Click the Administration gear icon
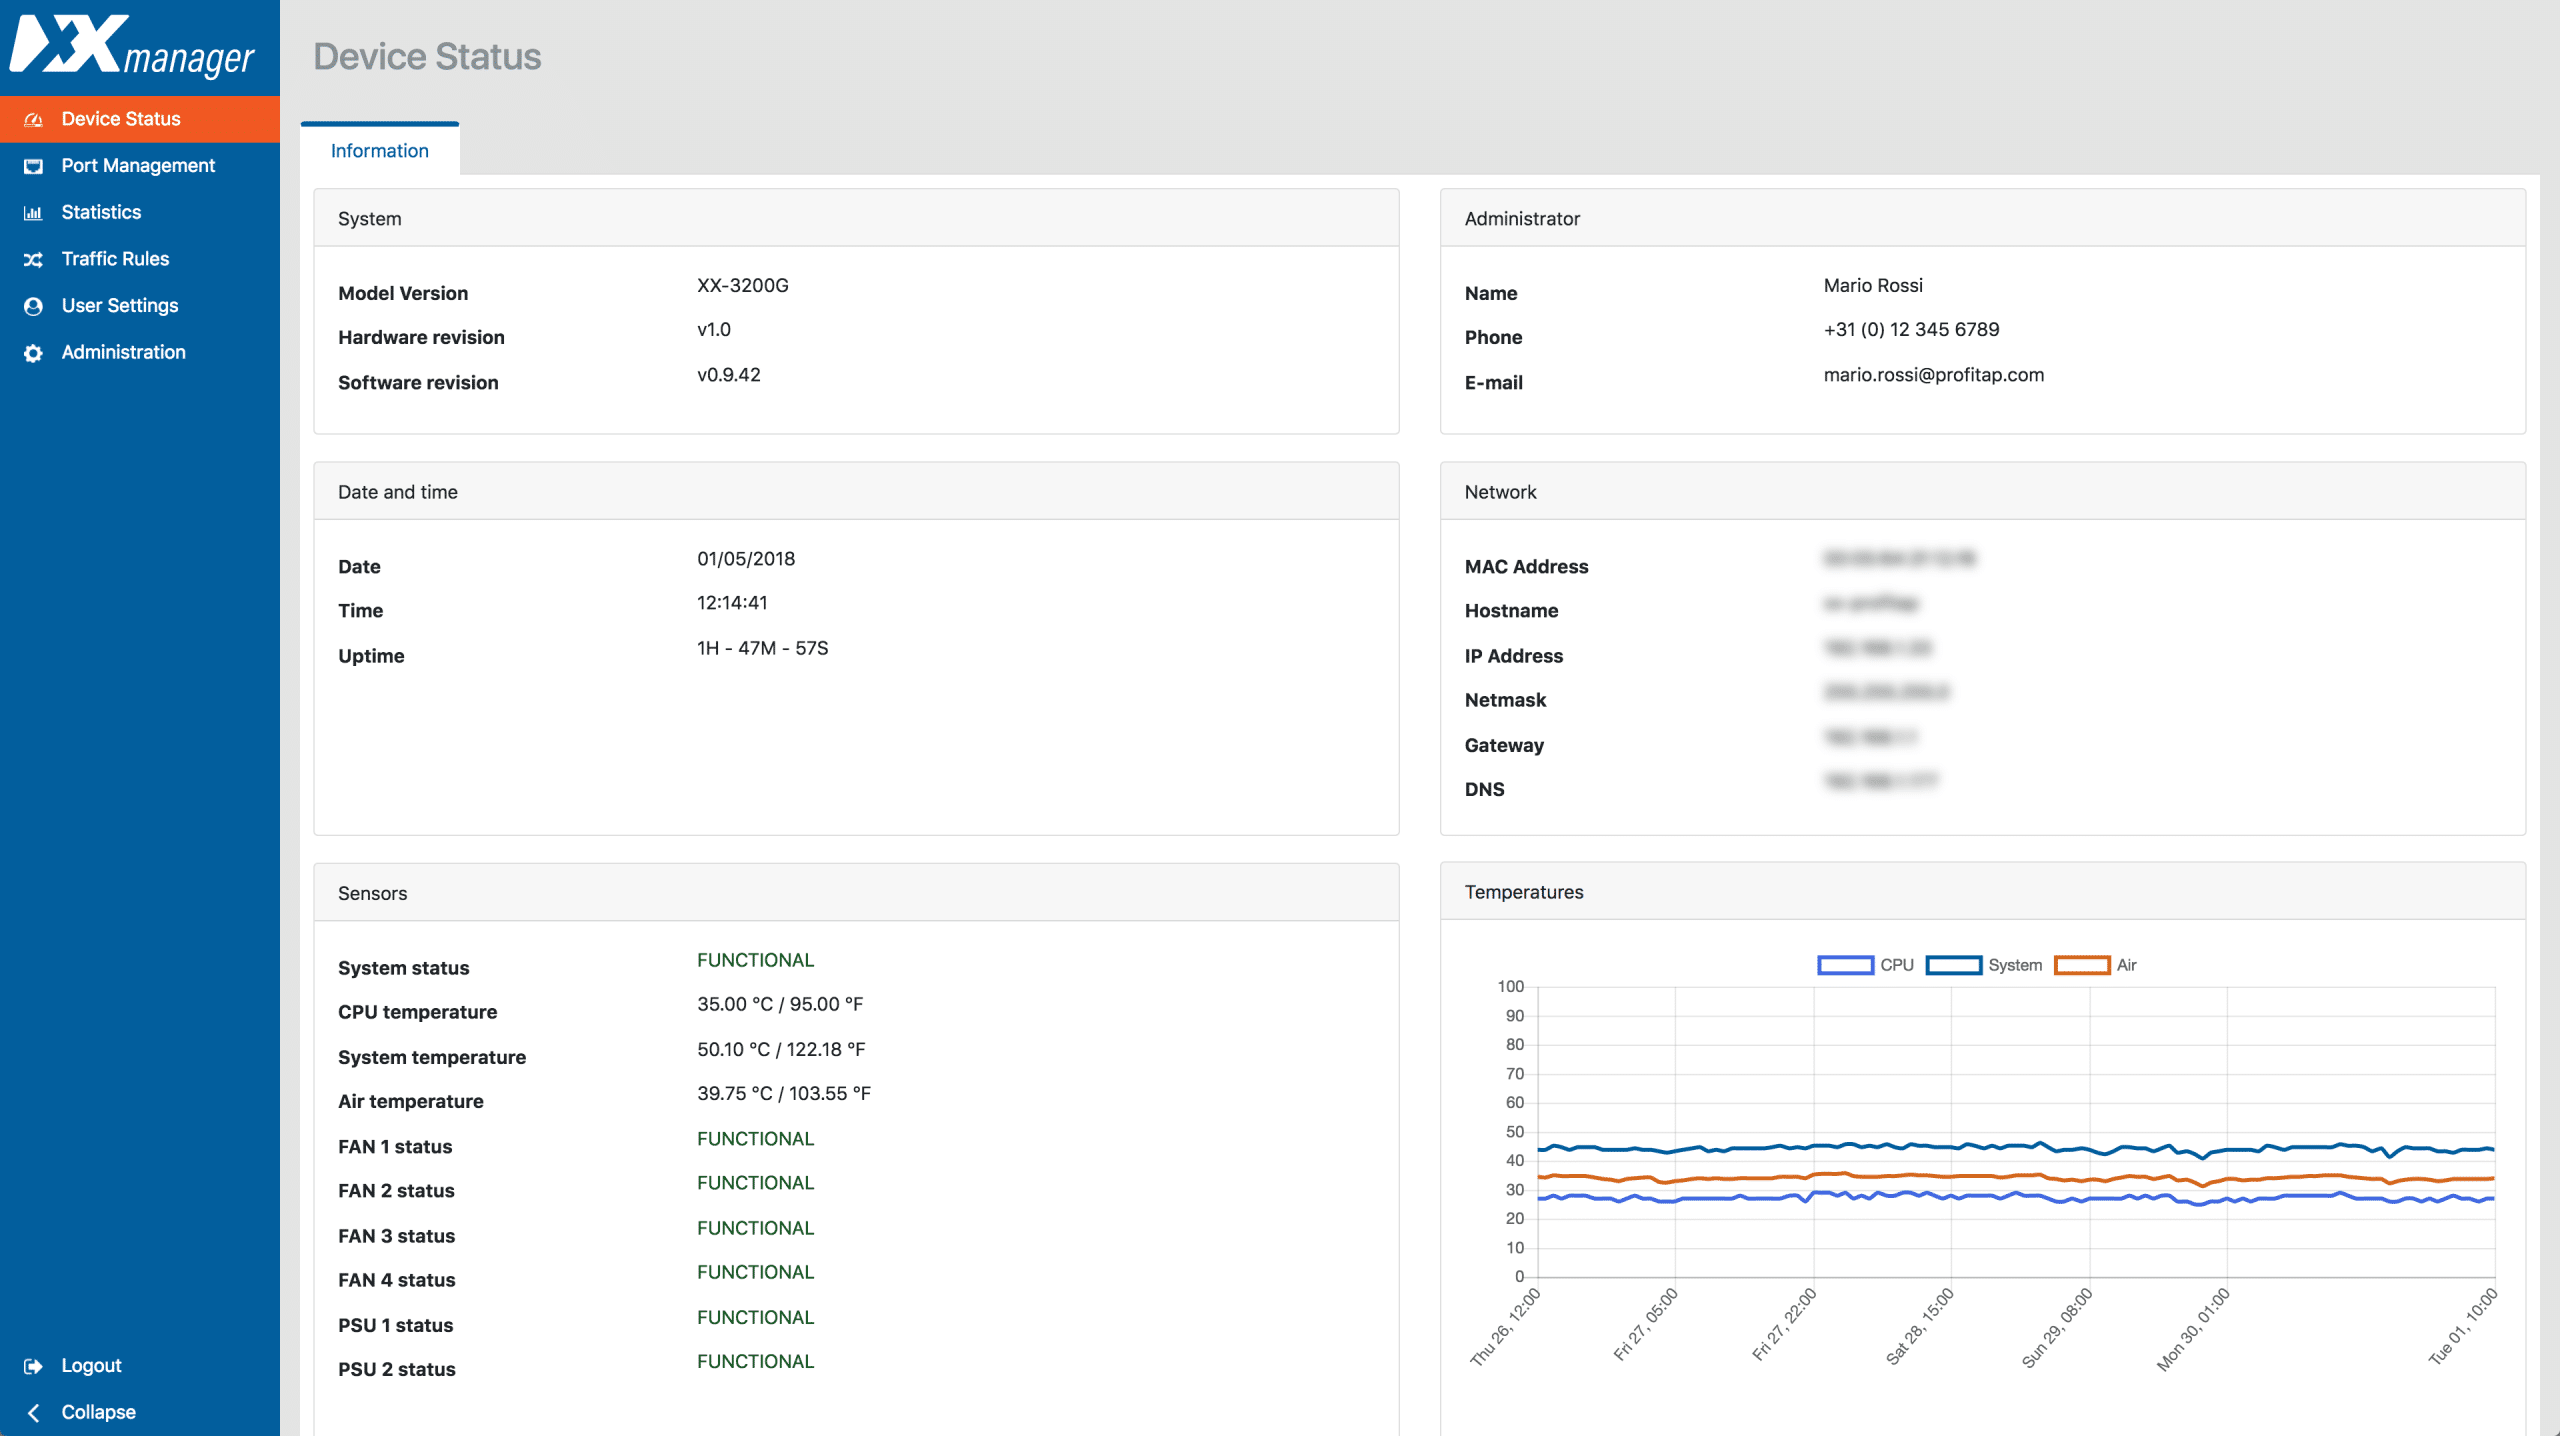The width and height of the screenshot is (2560, 1436). pos(33,353)
